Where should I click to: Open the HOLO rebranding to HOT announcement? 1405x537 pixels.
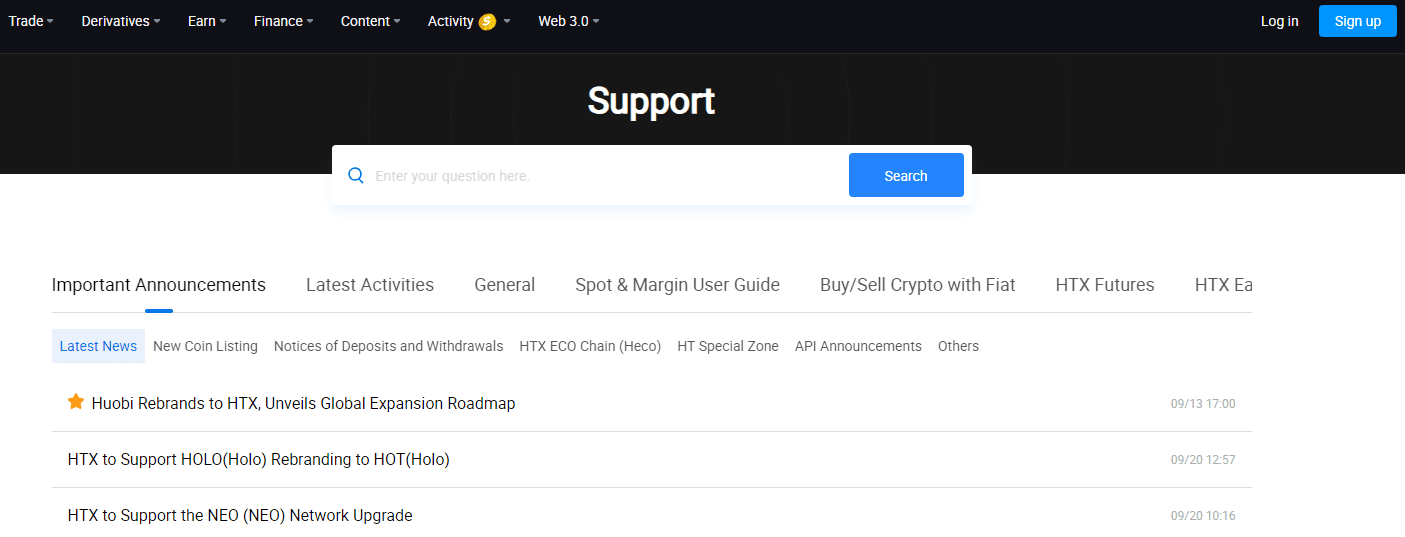[259, 460]
